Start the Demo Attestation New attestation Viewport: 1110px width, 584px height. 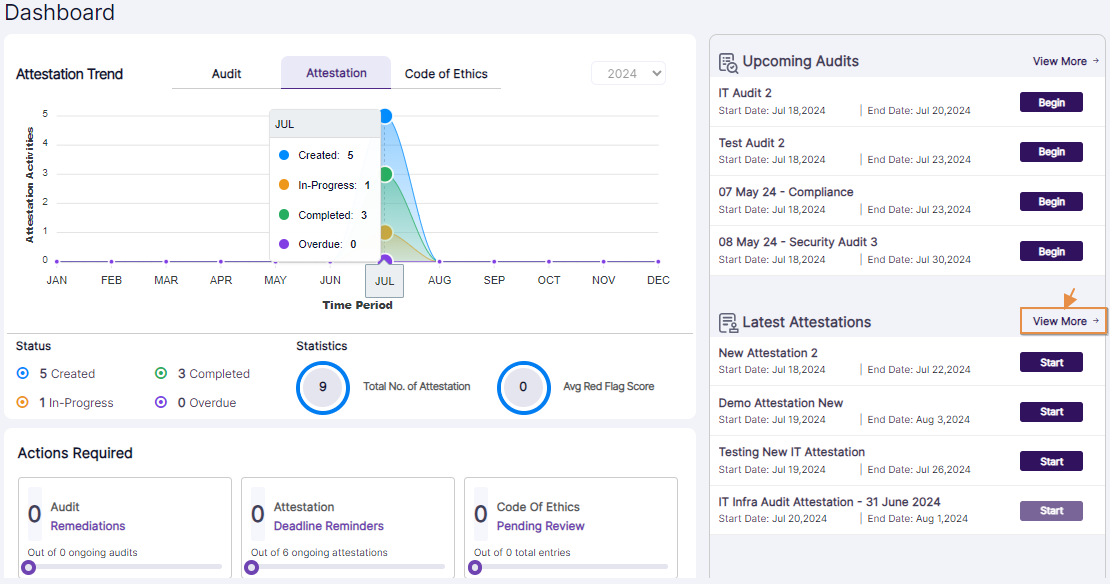1051,411
